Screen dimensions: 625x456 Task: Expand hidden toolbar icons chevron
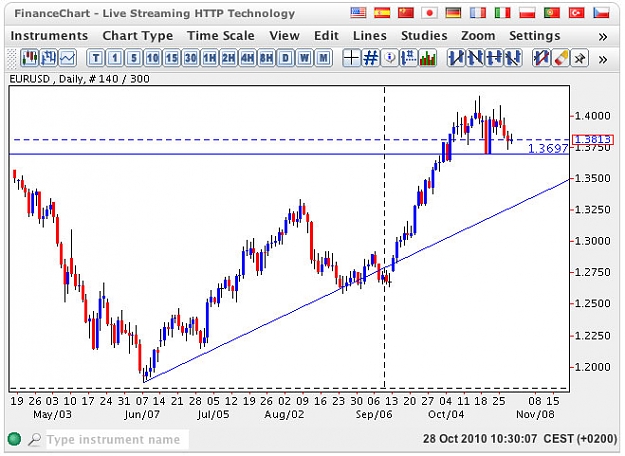click(x=603, y=60)
